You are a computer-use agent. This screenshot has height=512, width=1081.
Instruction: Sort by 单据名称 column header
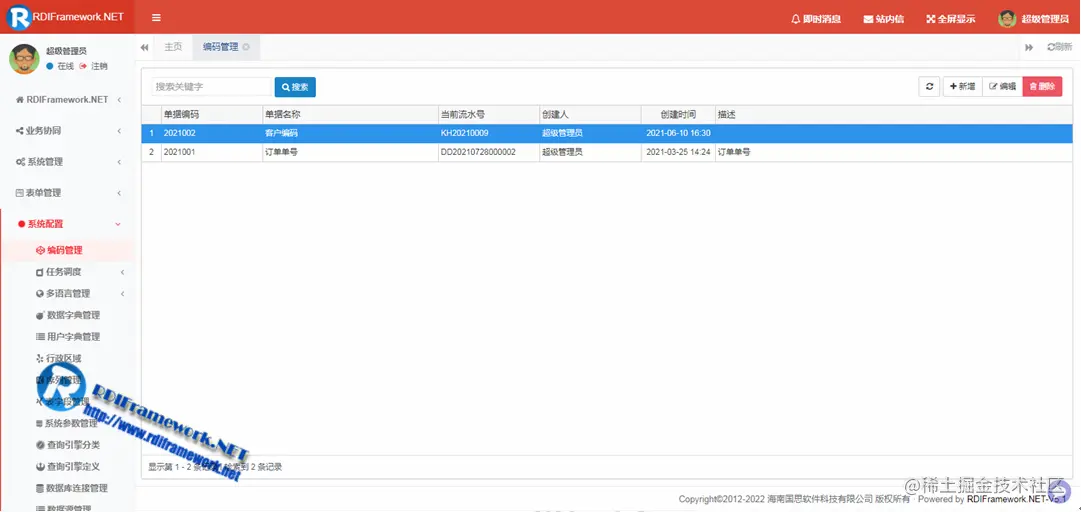point(350,114)
